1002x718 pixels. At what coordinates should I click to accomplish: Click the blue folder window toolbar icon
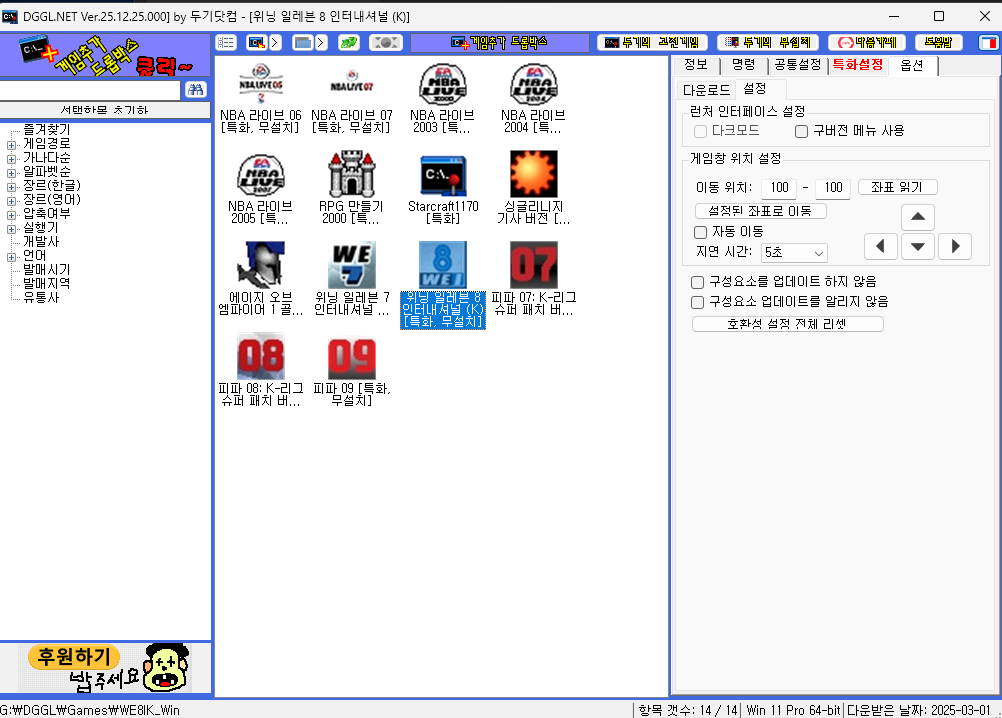click(x=302, y=43)
